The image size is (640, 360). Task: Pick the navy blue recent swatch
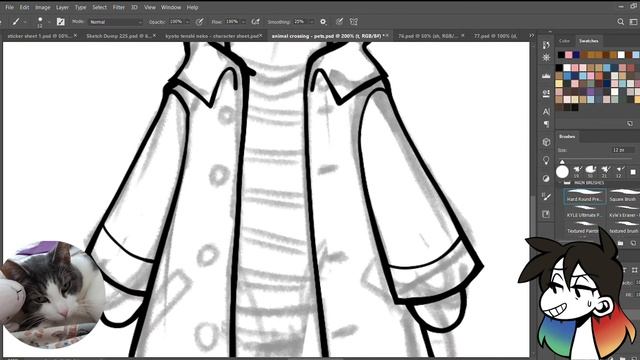point(576,55)
